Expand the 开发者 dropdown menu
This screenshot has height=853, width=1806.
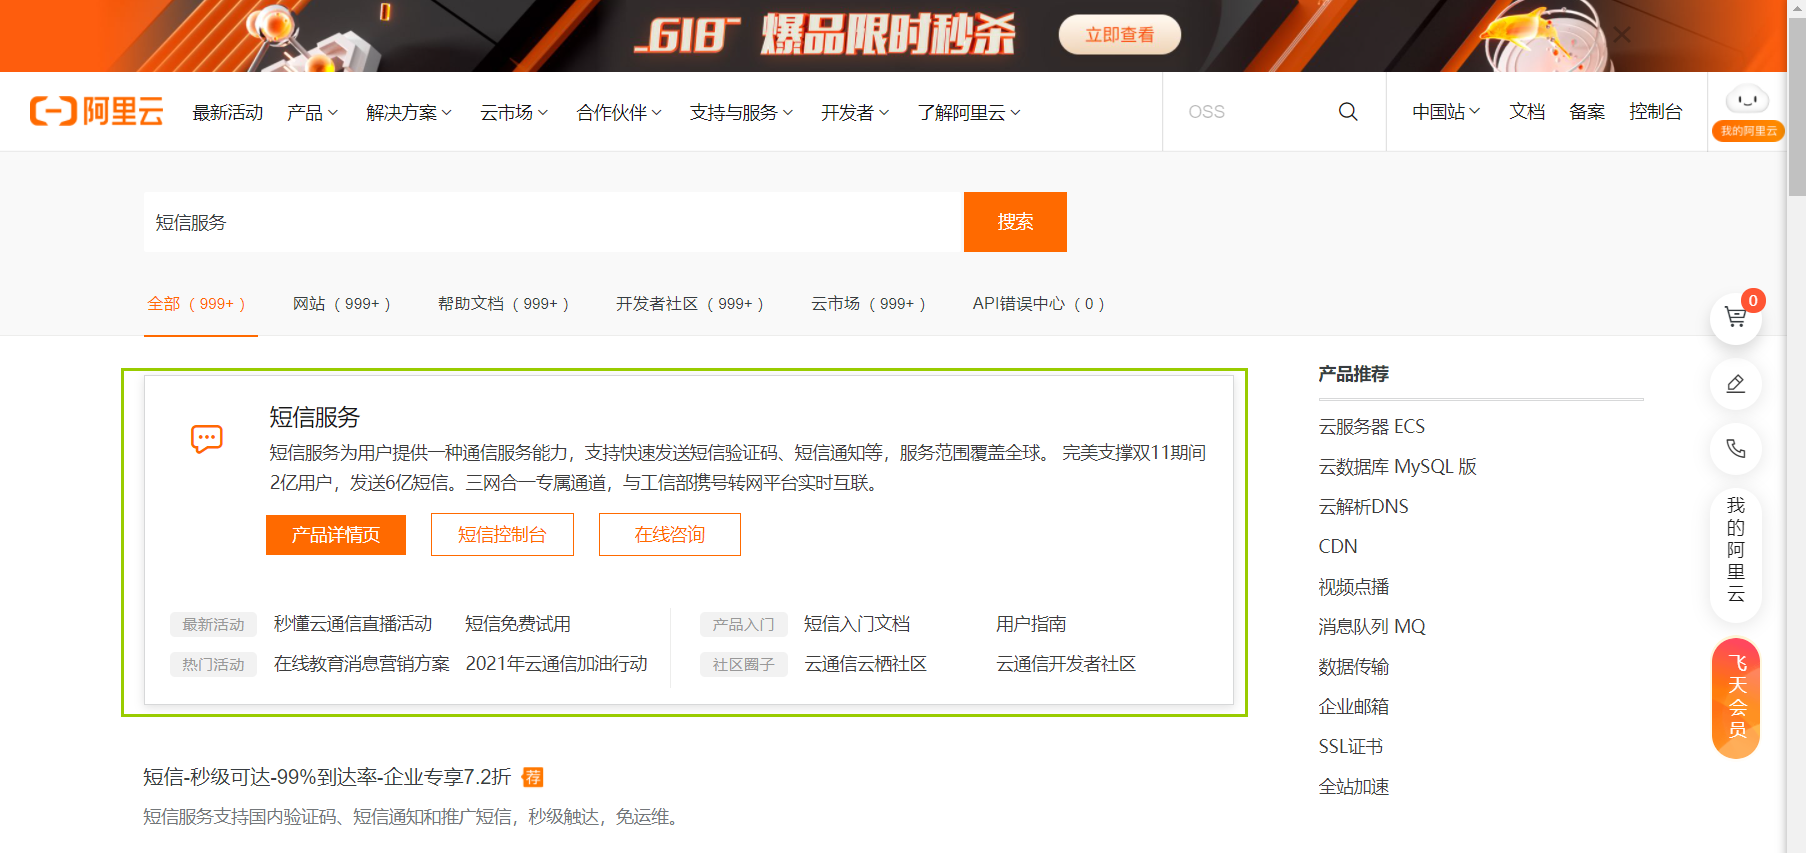click(x=855, y=113)
